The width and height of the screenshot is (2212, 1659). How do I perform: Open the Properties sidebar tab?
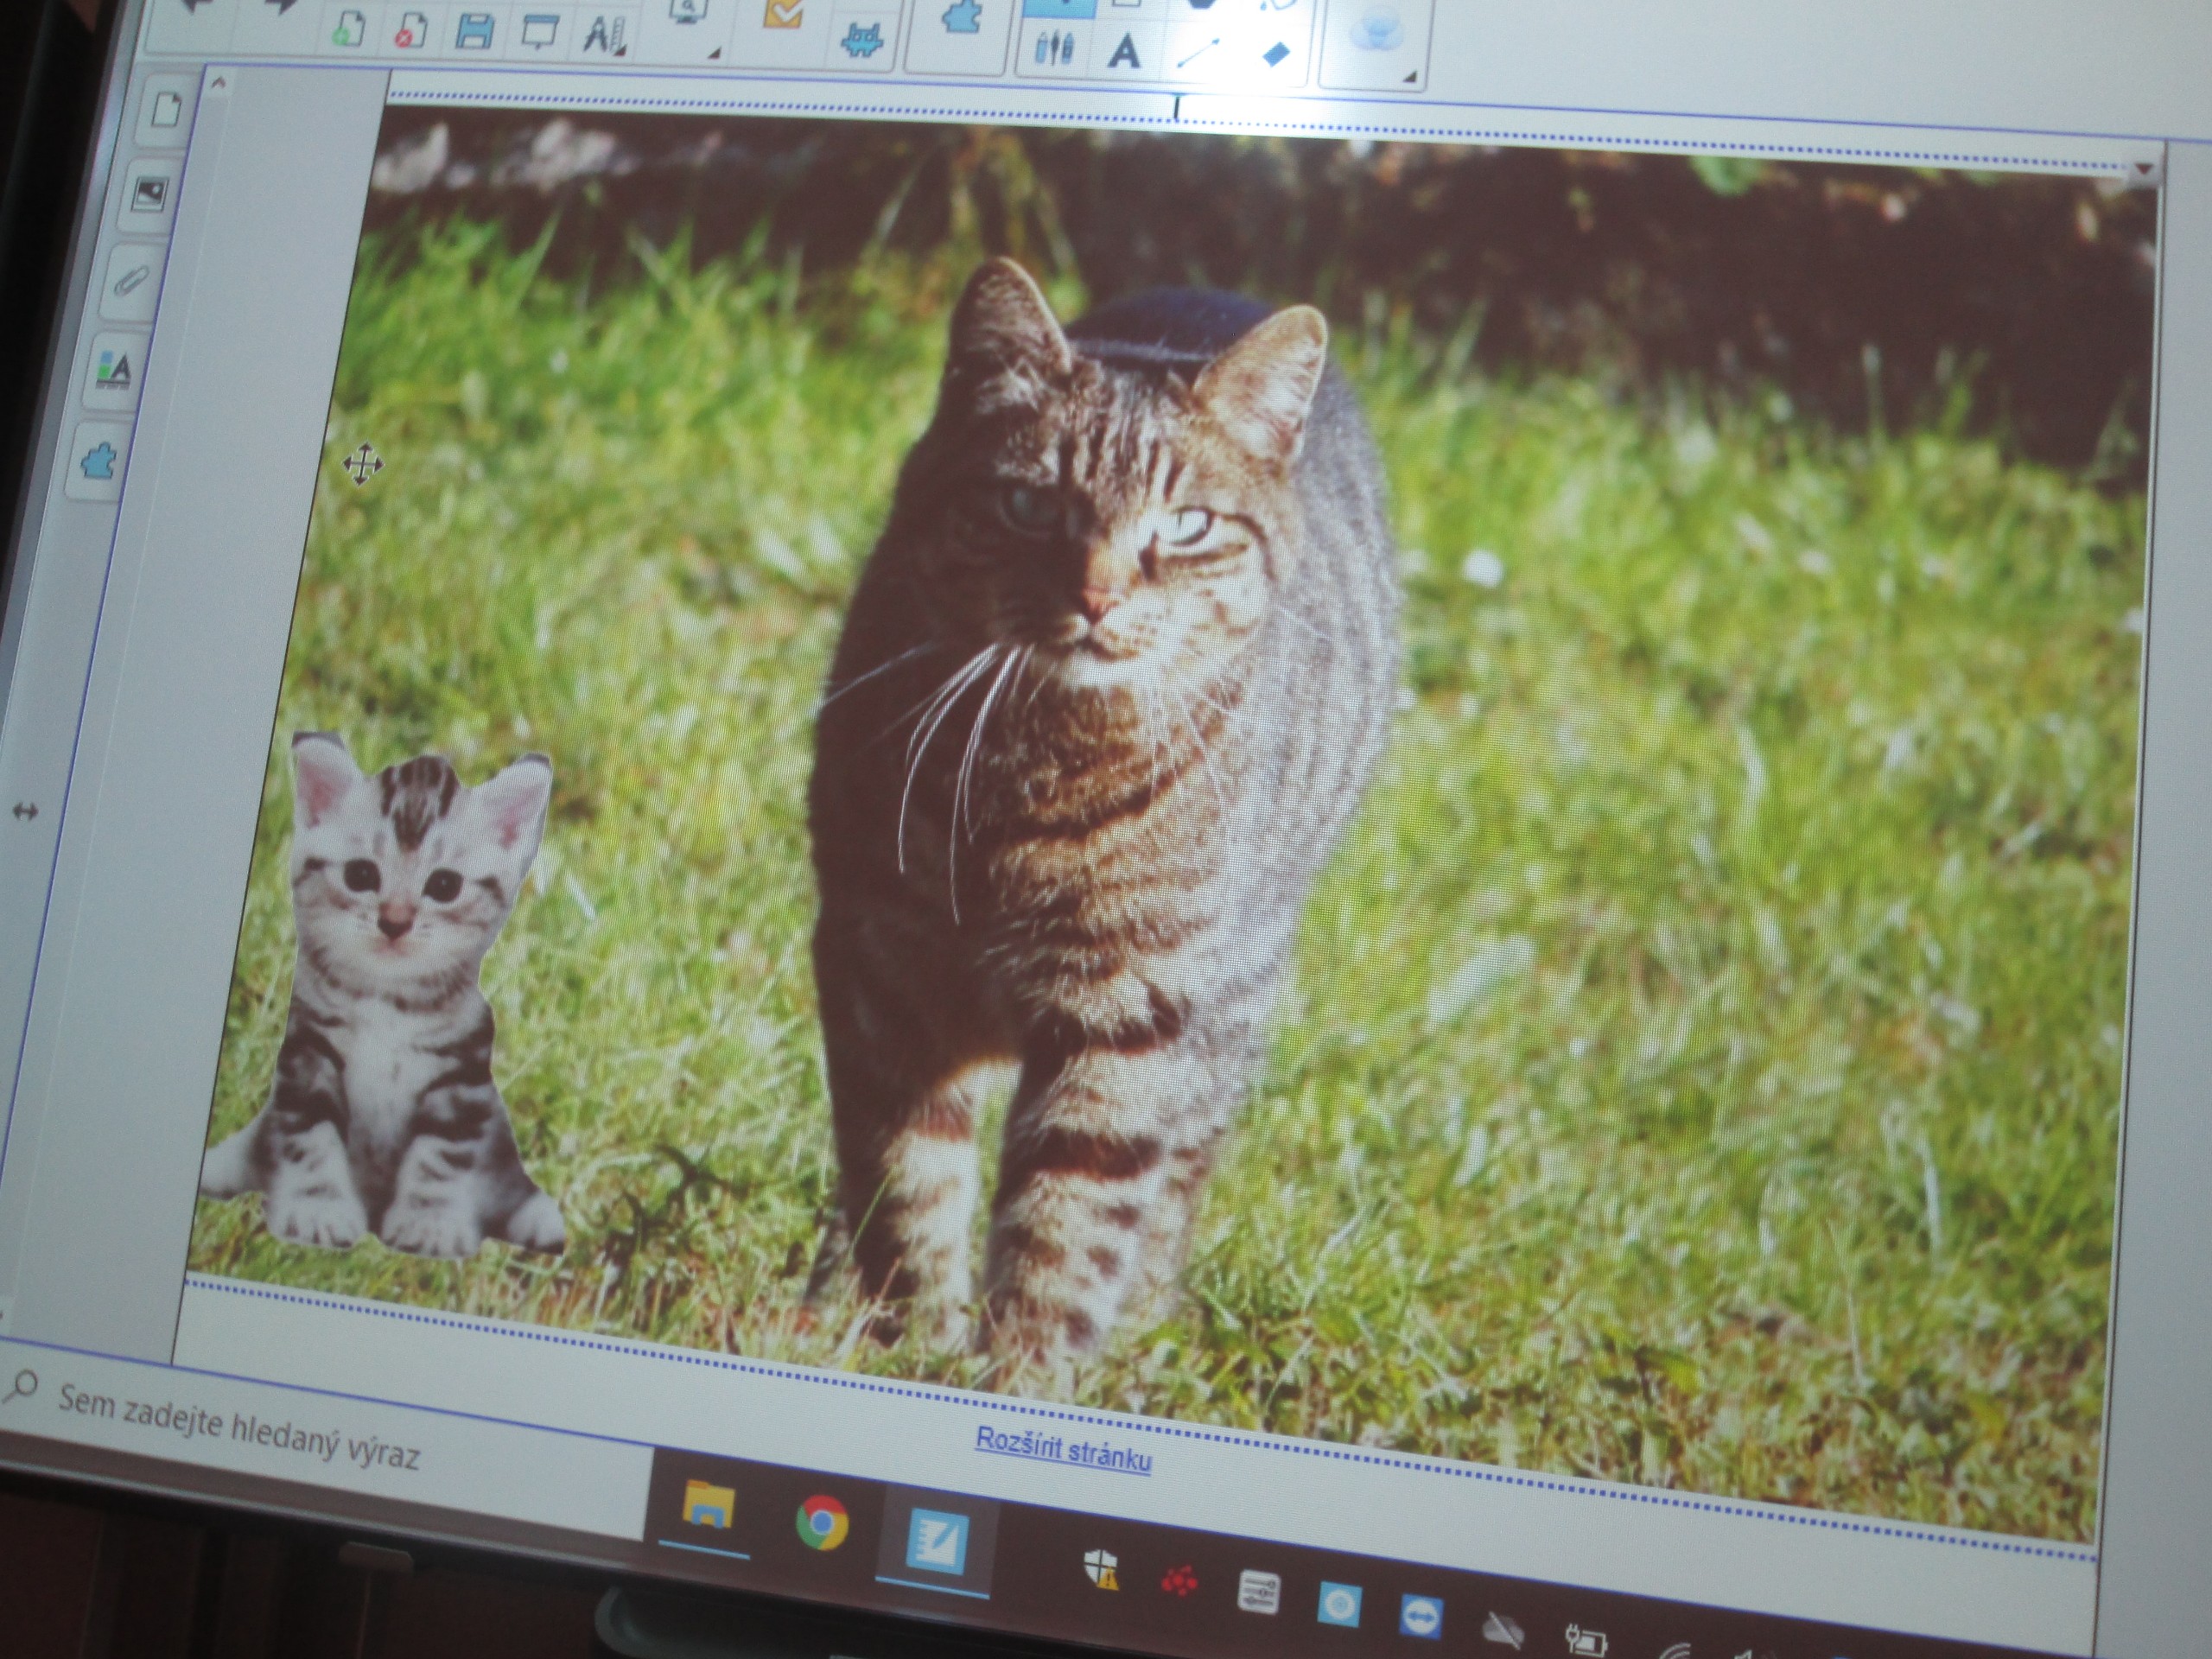tap(115, 371)
